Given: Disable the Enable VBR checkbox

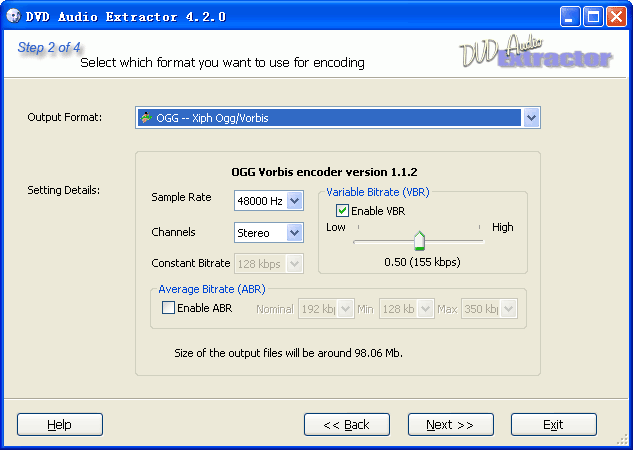Looking at the screenshot, I should click(x=342, y=210).
